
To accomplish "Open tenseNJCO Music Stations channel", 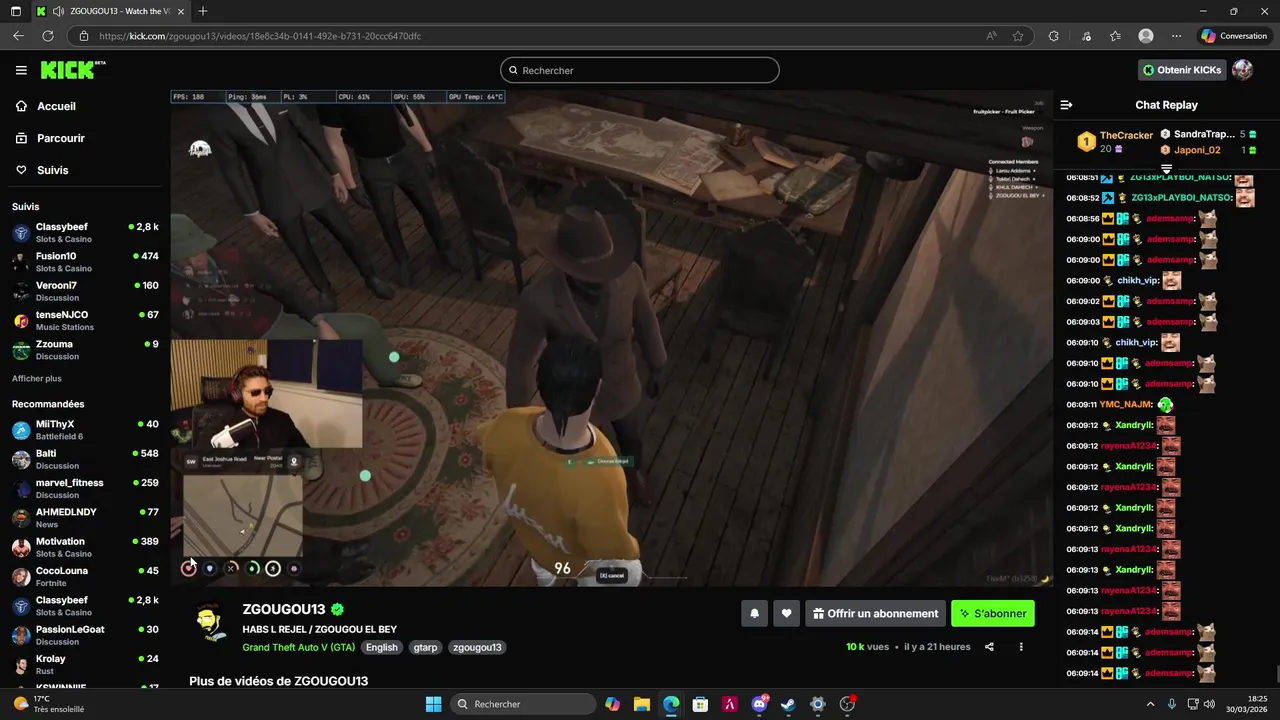I will 85,321.
